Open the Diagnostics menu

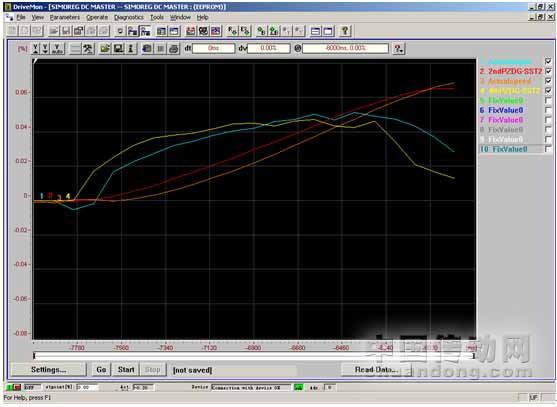coord(129,17)
